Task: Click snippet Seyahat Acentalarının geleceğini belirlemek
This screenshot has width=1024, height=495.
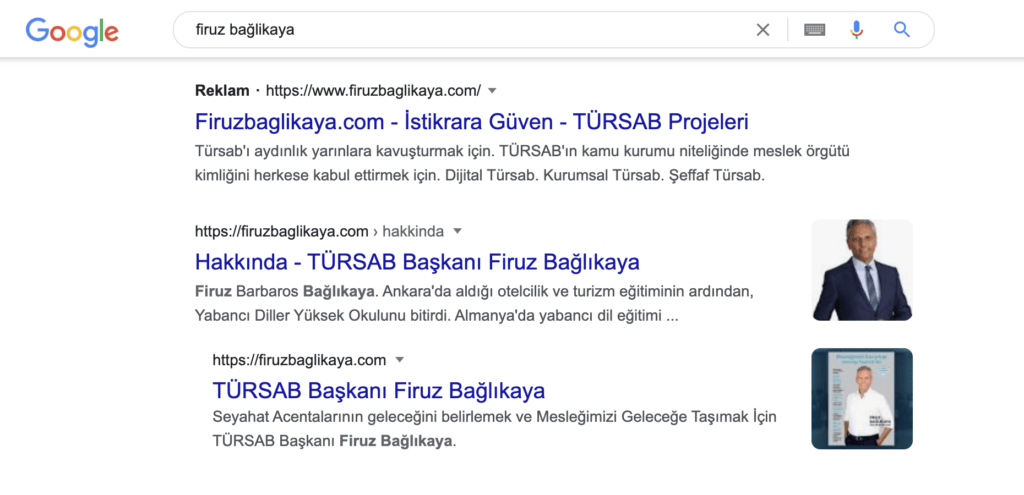Action: (x=494, y=428)
